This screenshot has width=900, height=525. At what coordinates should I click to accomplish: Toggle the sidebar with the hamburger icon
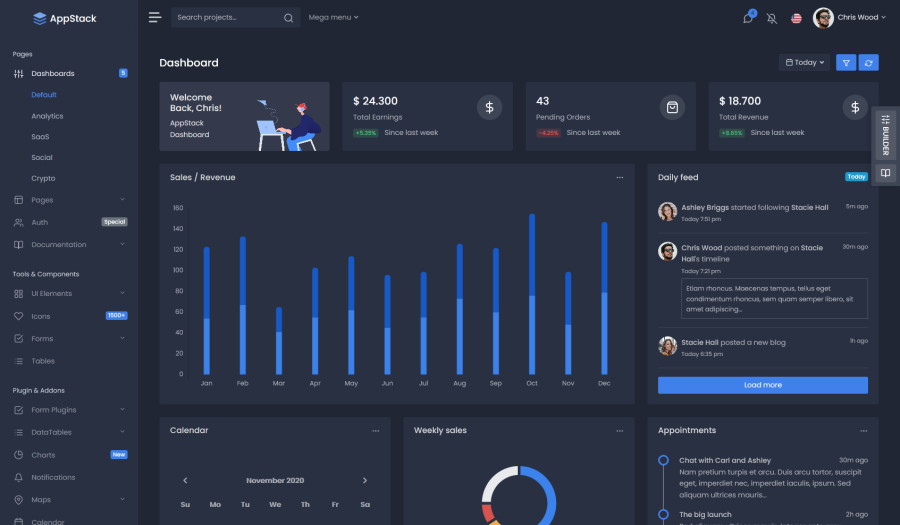[154, 17]
